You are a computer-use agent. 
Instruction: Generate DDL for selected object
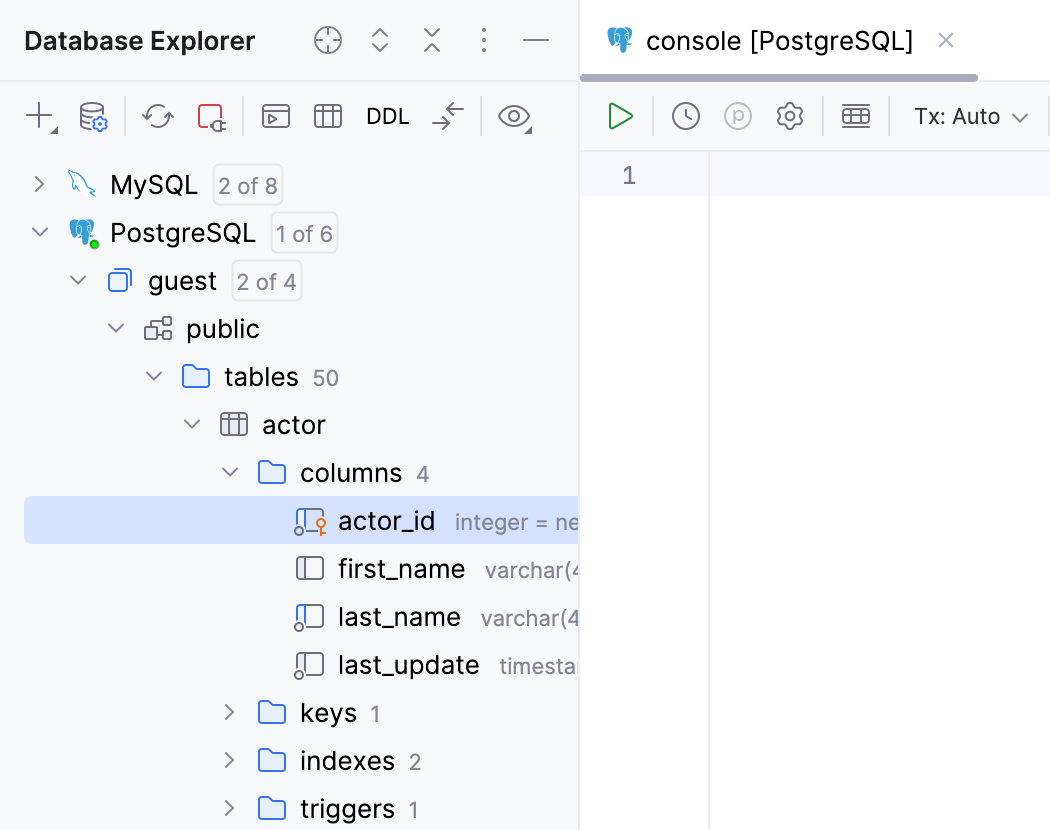point(387,116)
